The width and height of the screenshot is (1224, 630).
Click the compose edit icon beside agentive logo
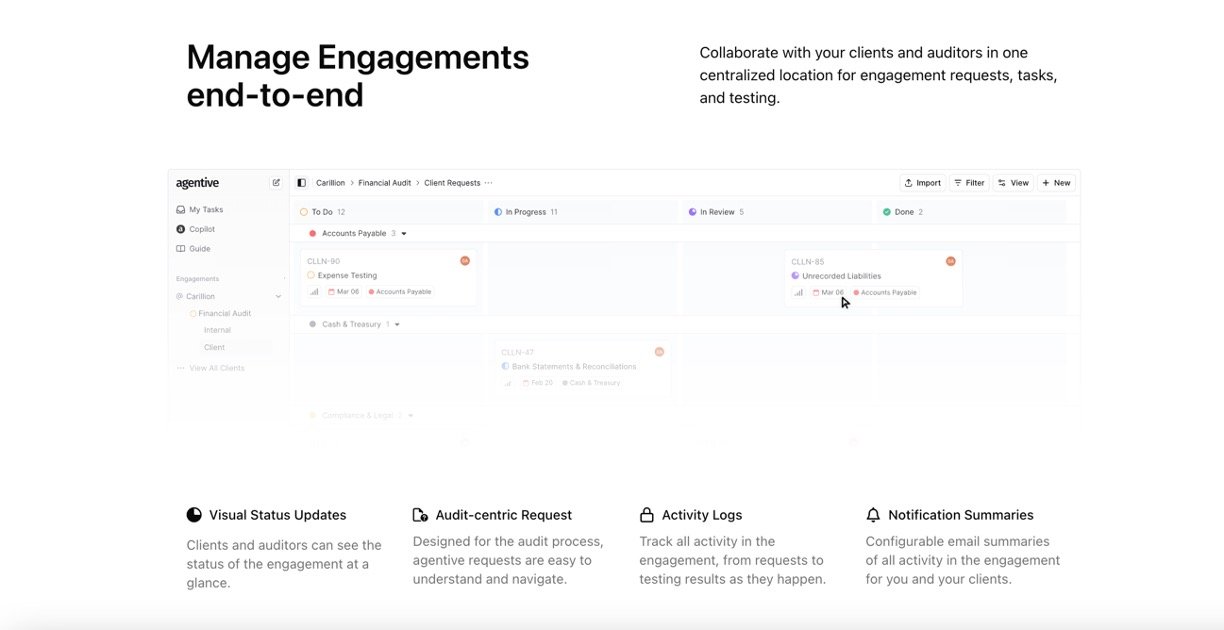[276, 183]
